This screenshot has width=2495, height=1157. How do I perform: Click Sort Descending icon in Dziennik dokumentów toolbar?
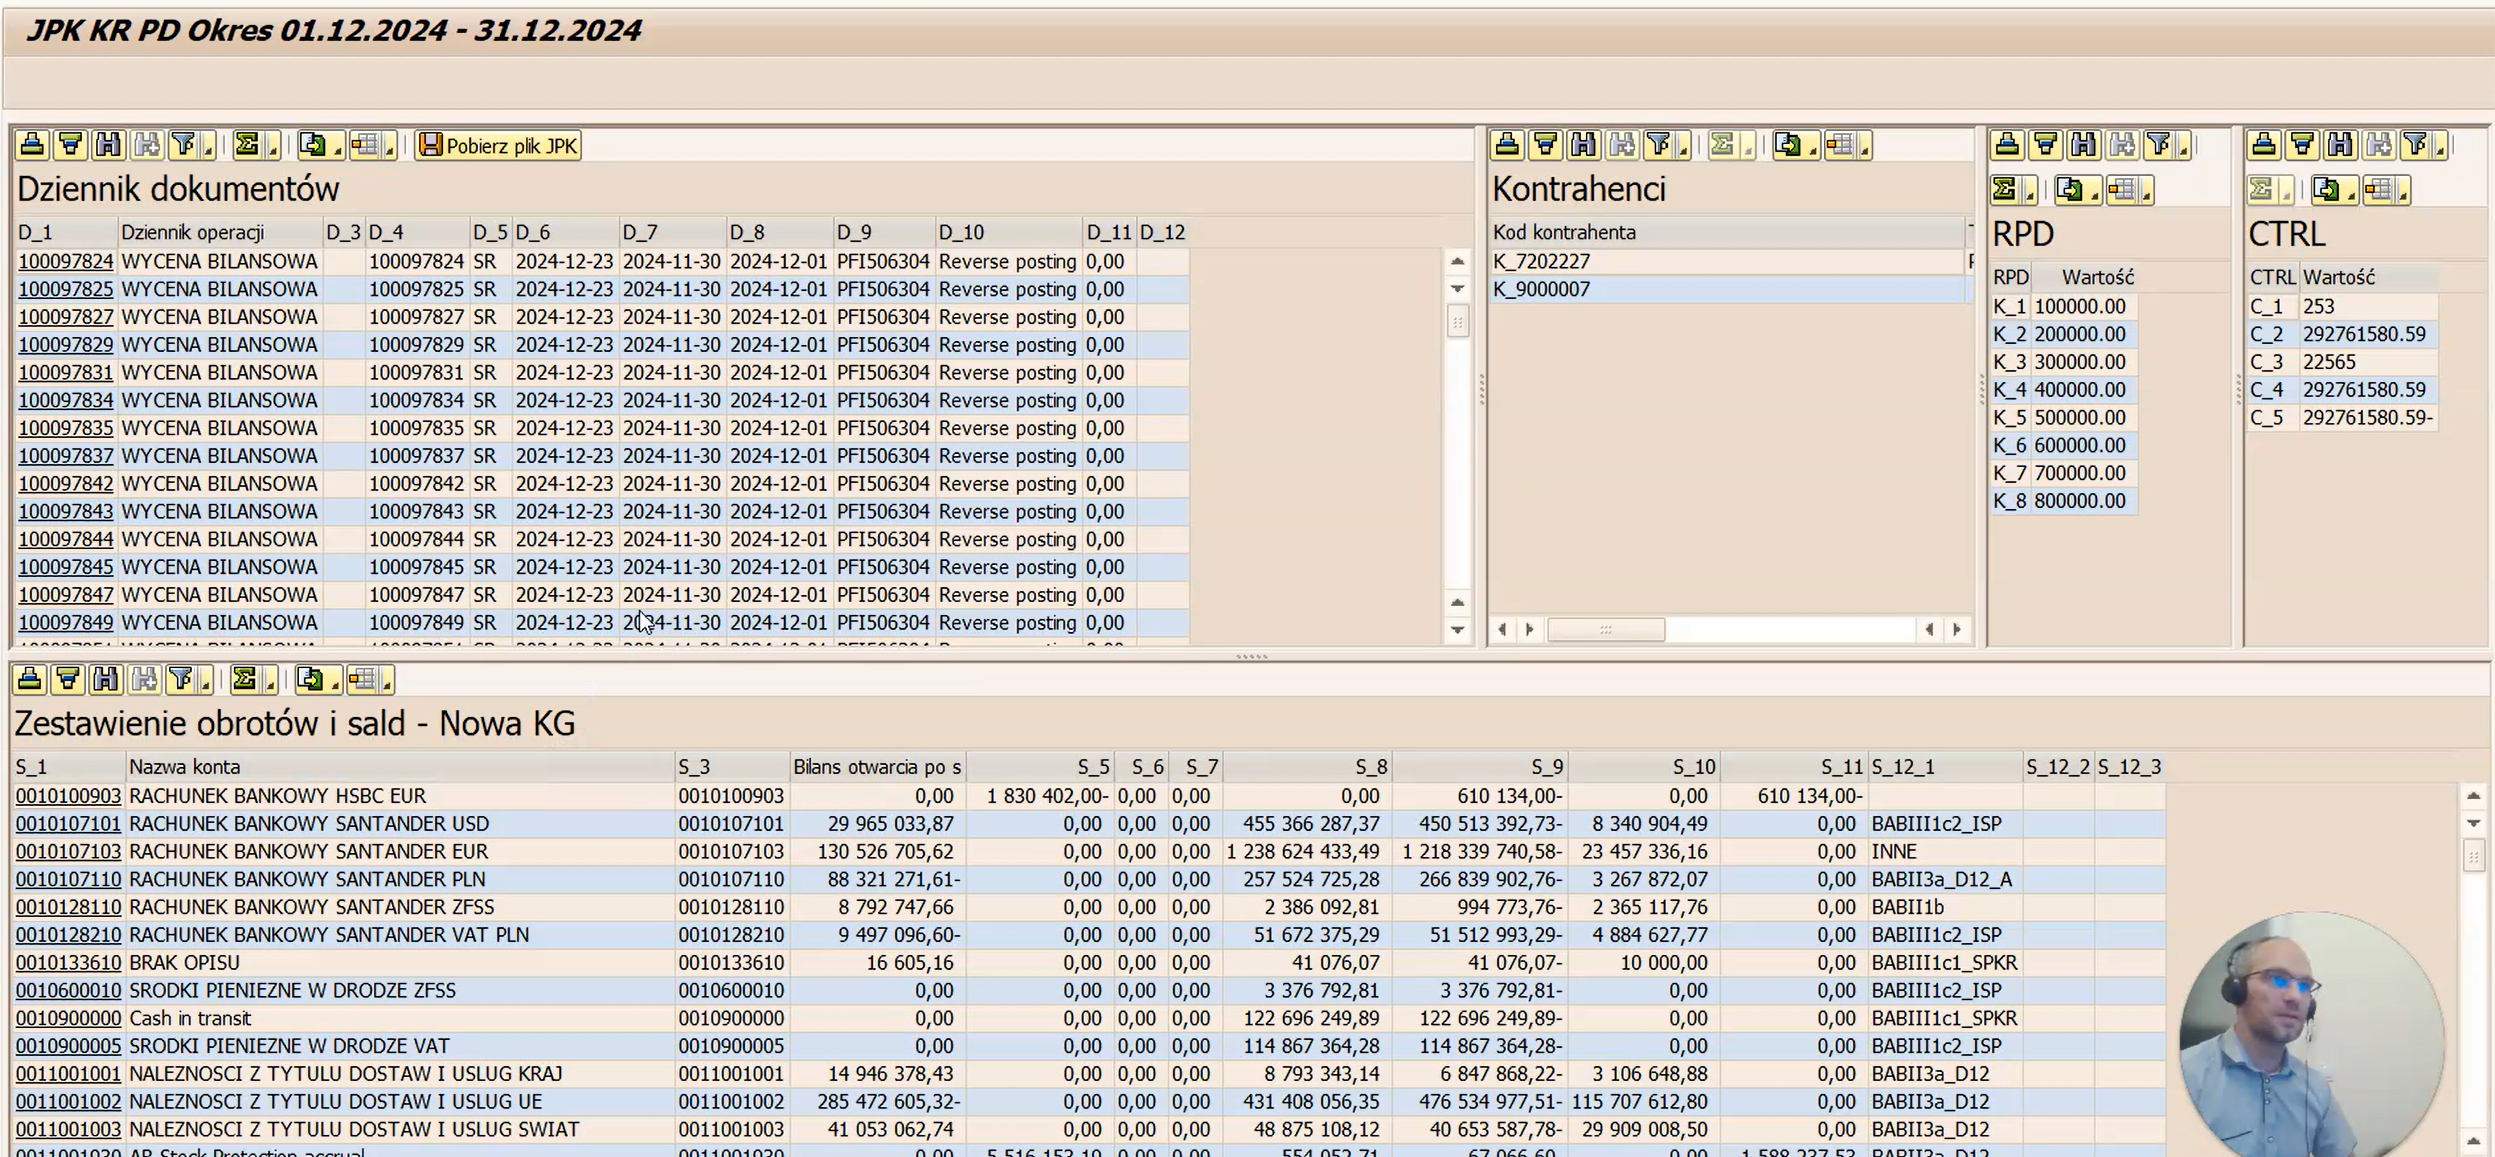[x=70, y=146]
